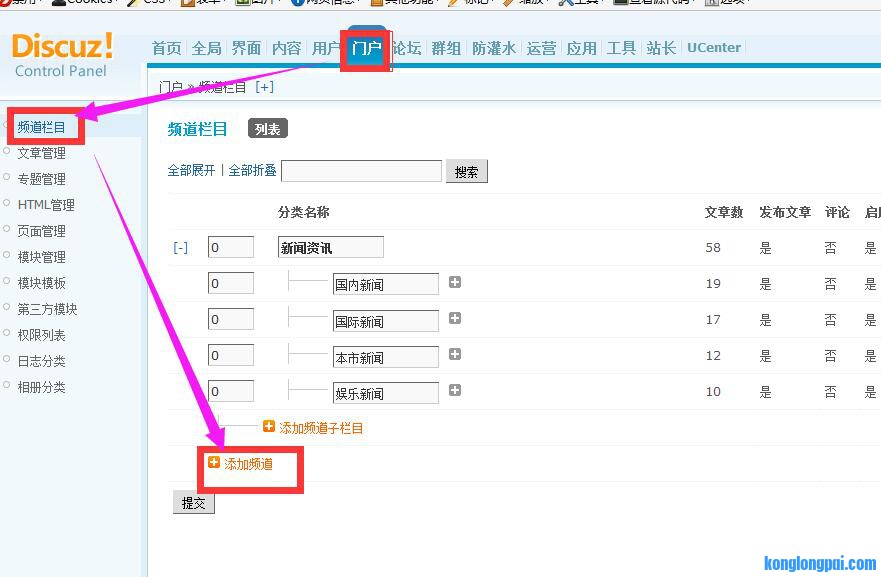The width and height of the screenshot is (881, 577).
Task: Open the 门户 tab in top navigation
Action: point(366,48)
